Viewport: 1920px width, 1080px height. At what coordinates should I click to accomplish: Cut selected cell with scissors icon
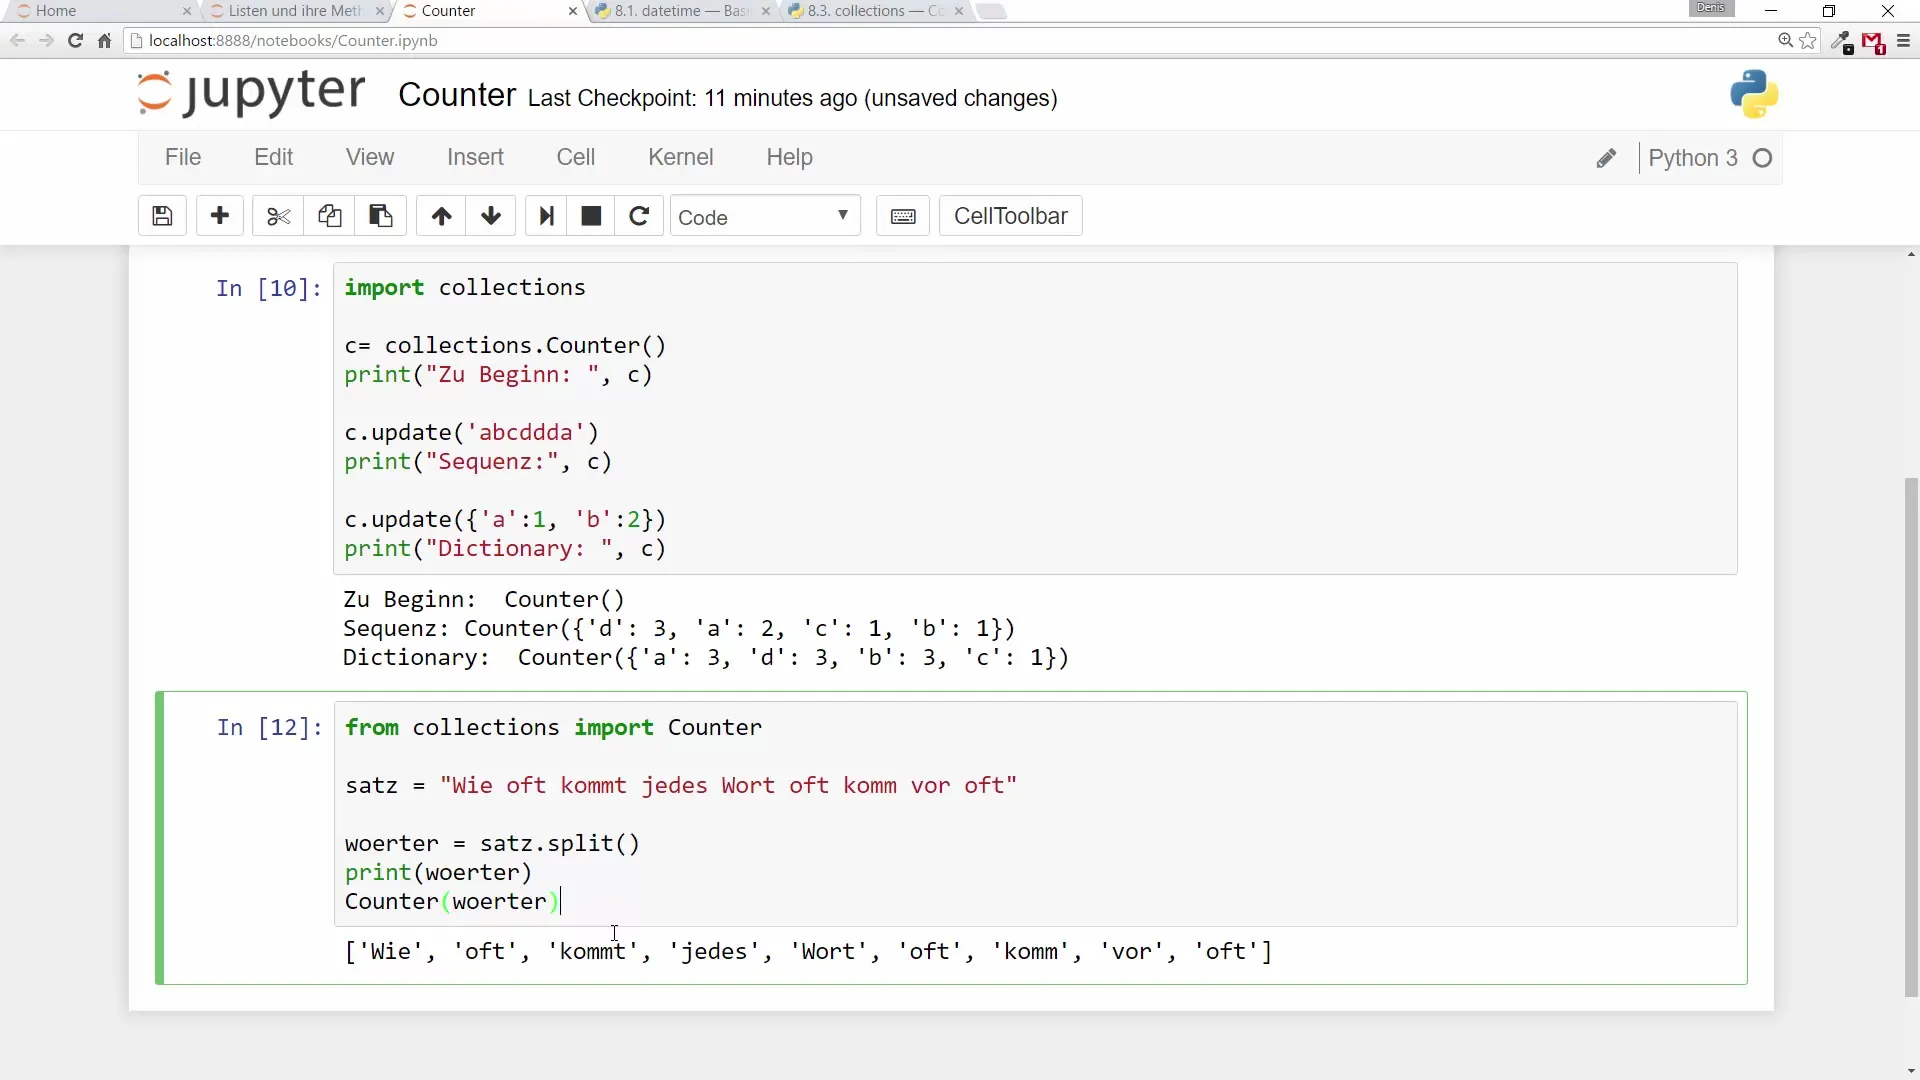(278, 216)
